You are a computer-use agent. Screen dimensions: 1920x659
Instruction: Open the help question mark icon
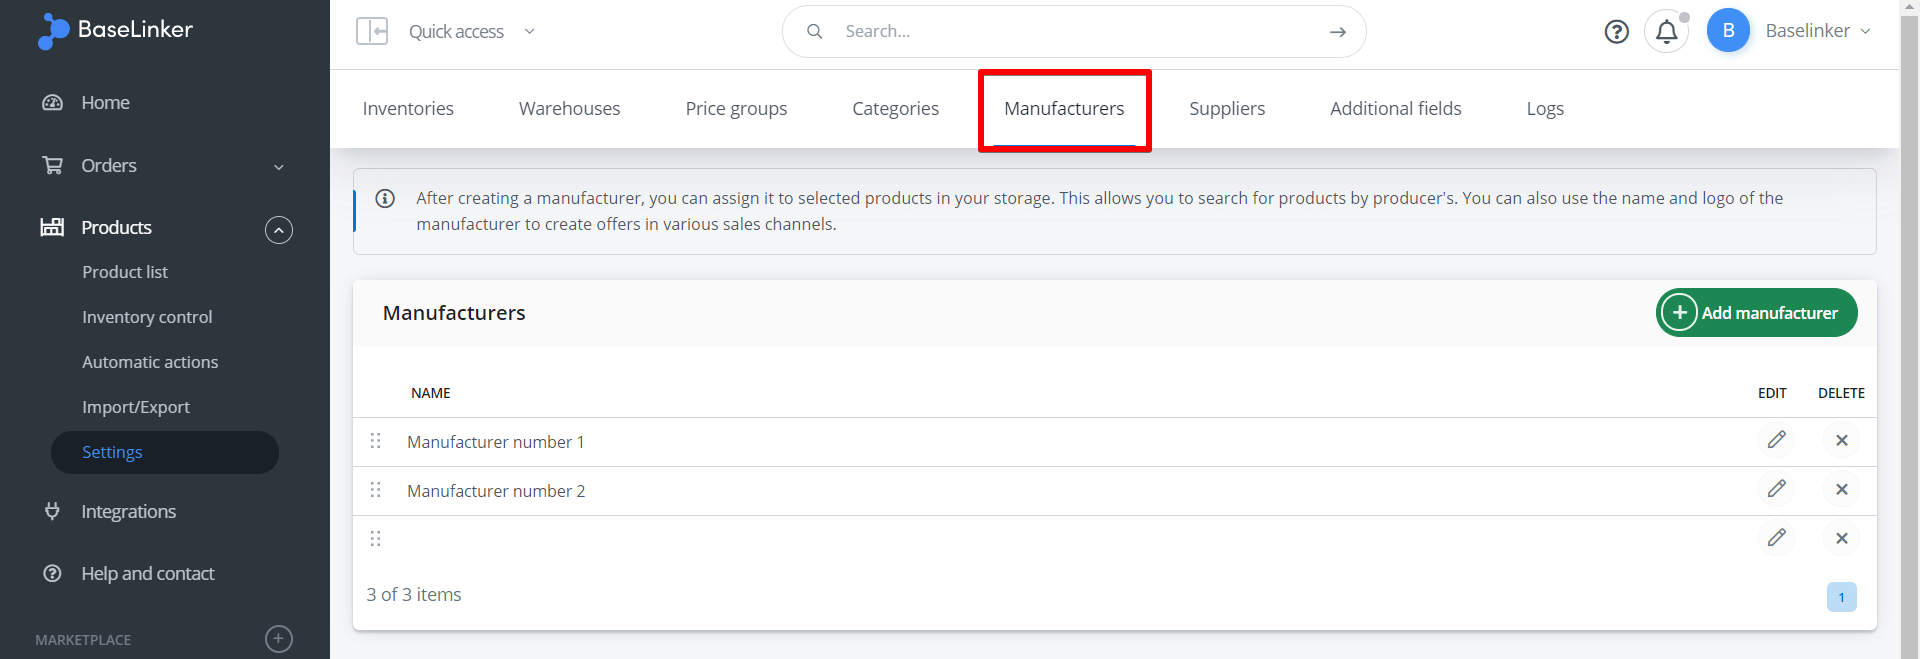(x=1616, y=32)
